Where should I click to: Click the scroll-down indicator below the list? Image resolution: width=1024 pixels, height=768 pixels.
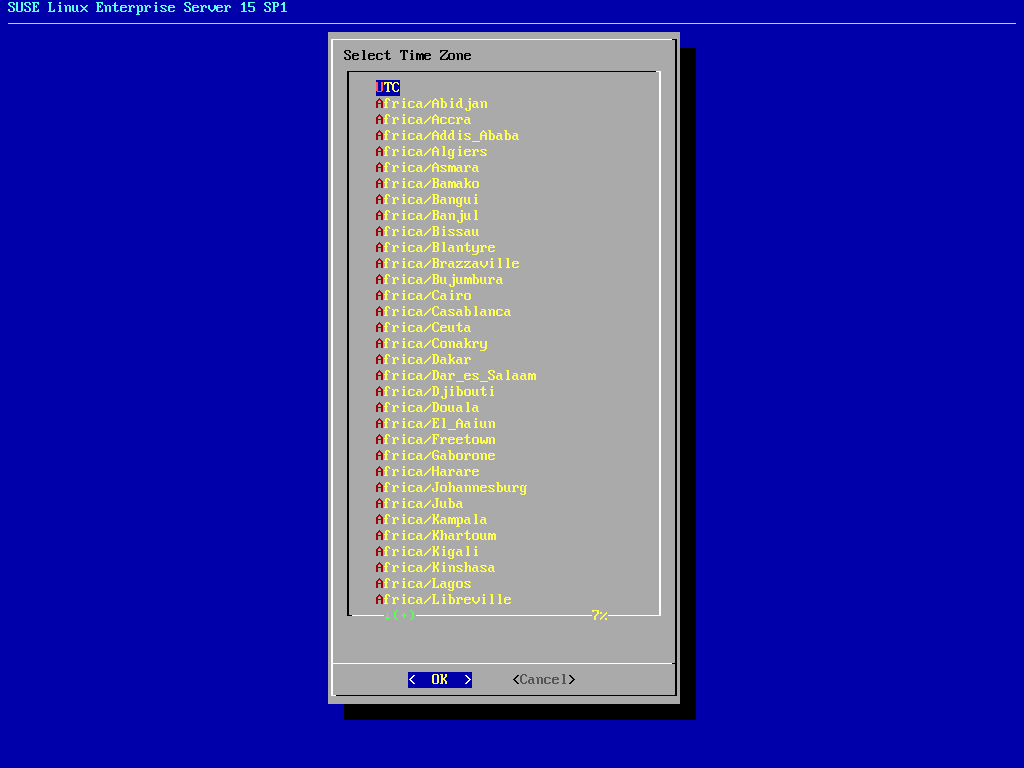tap(400, 616)
